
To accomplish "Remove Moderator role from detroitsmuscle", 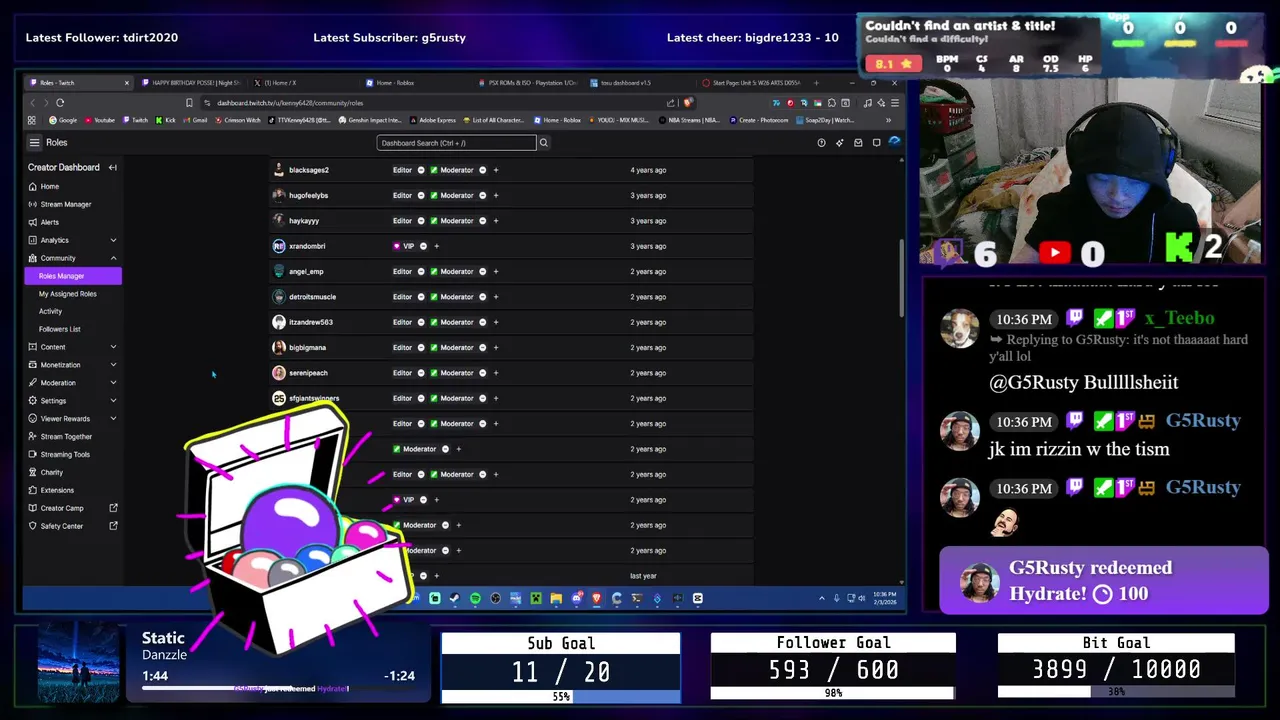I will coord(482,297).
